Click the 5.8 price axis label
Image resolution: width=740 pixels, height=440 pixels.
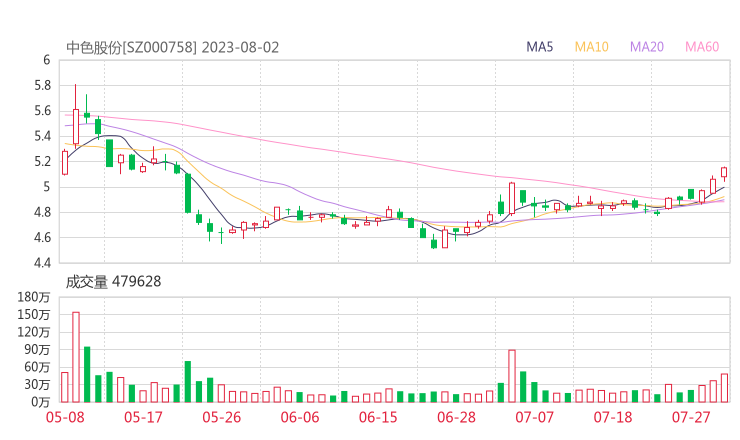coord(42,86)
